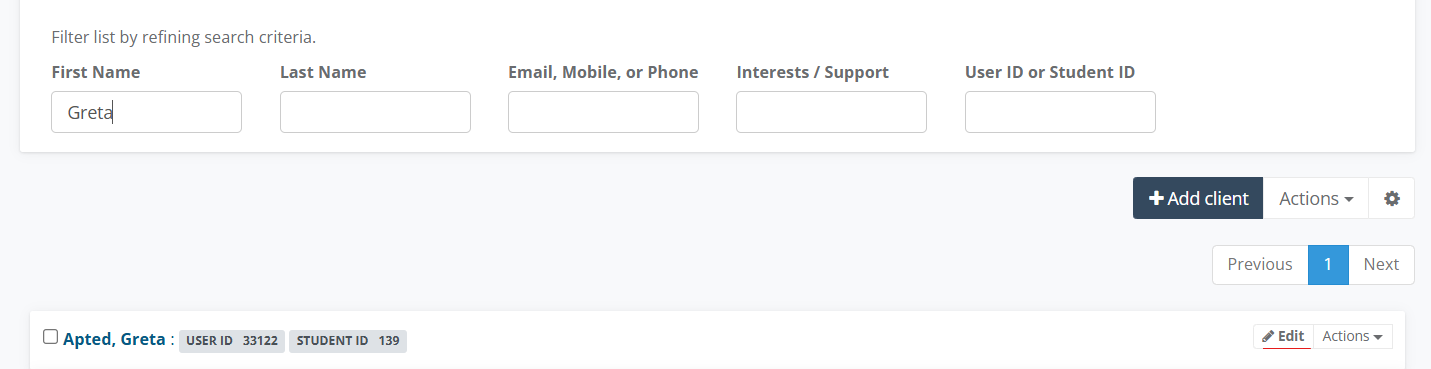The image size is (1431, 369).
Task: Select the Email, Mobile, or Phone input
Action: tap(603, 112)
